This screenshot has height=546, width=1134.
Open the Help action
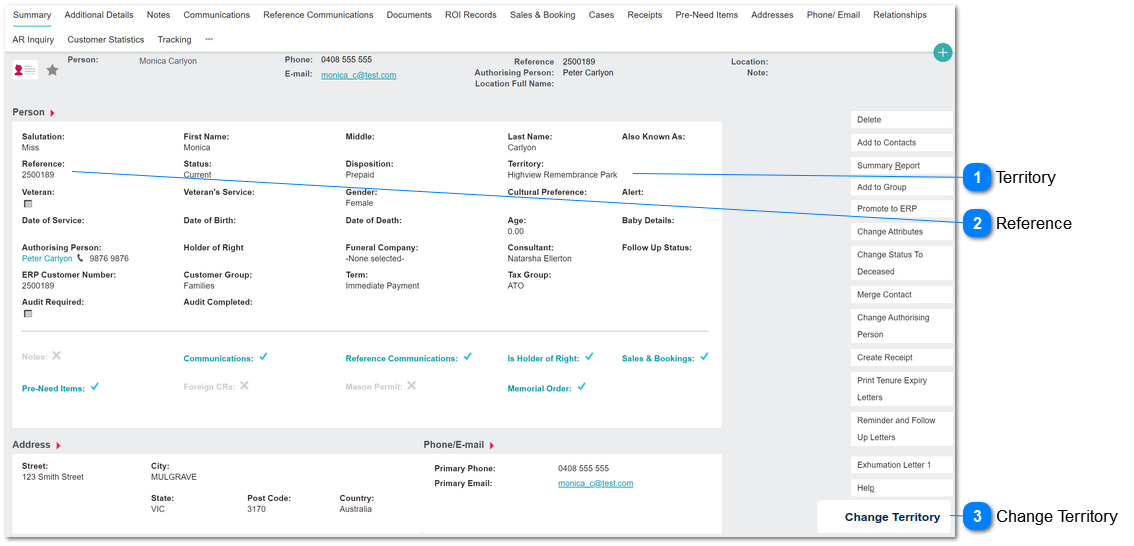(902, 488)
